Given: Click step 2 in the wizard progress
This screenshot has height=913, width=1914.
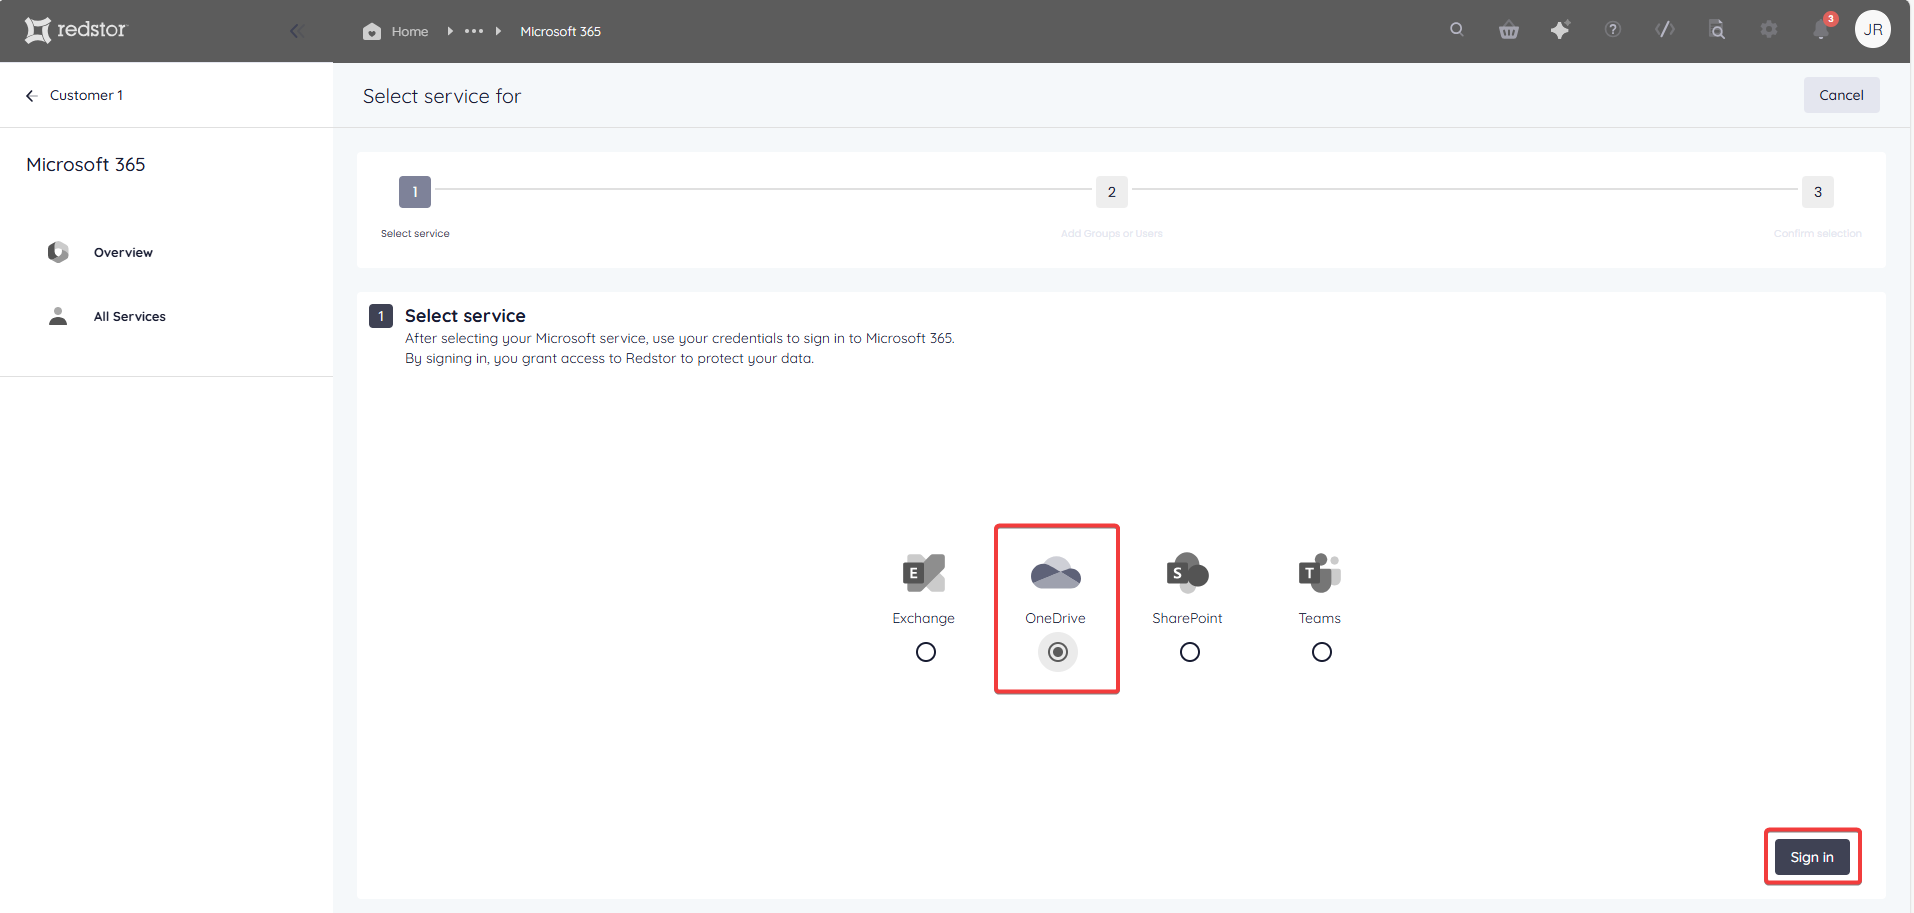Looking at the screenshot, I should (x=1111, y=192).
